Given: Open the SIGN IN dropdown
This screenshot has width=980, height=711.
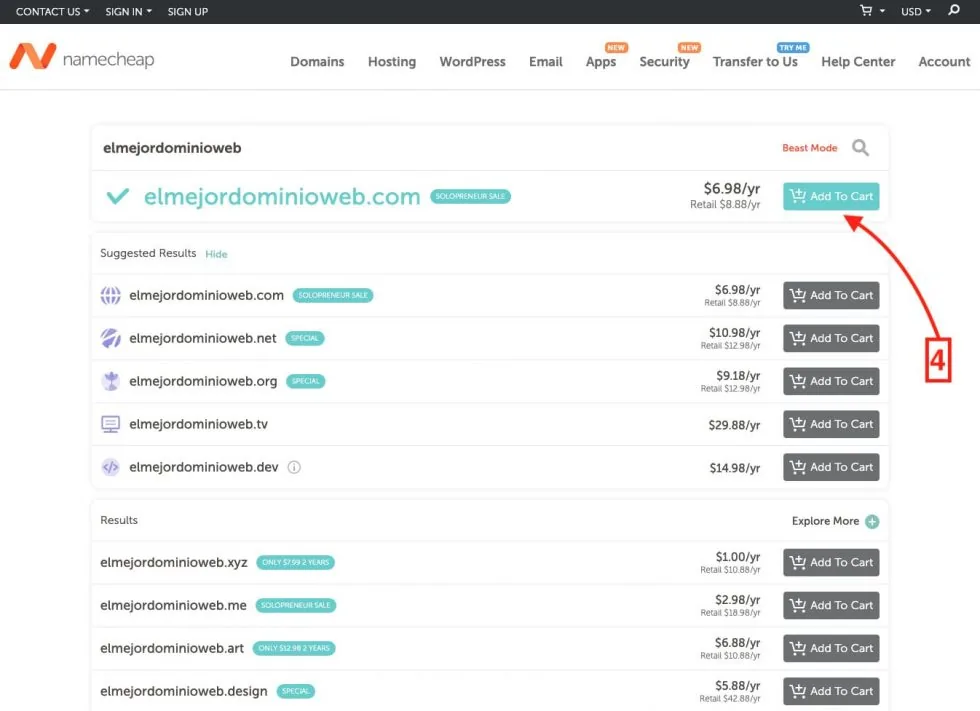Looking at the screenshot, I should pyautogui.click(x=129, y=11).
